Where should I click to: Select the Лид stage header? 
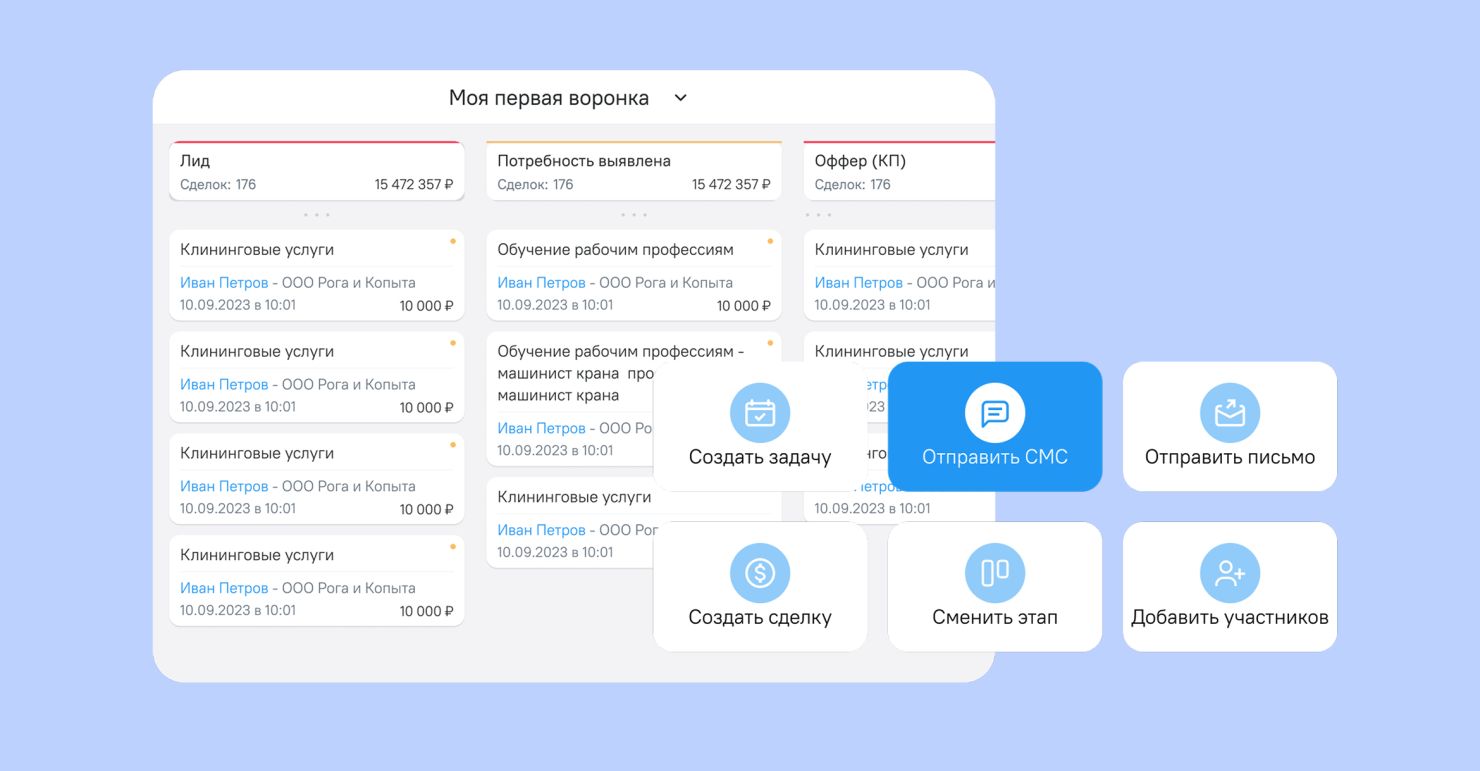point(316,172)
